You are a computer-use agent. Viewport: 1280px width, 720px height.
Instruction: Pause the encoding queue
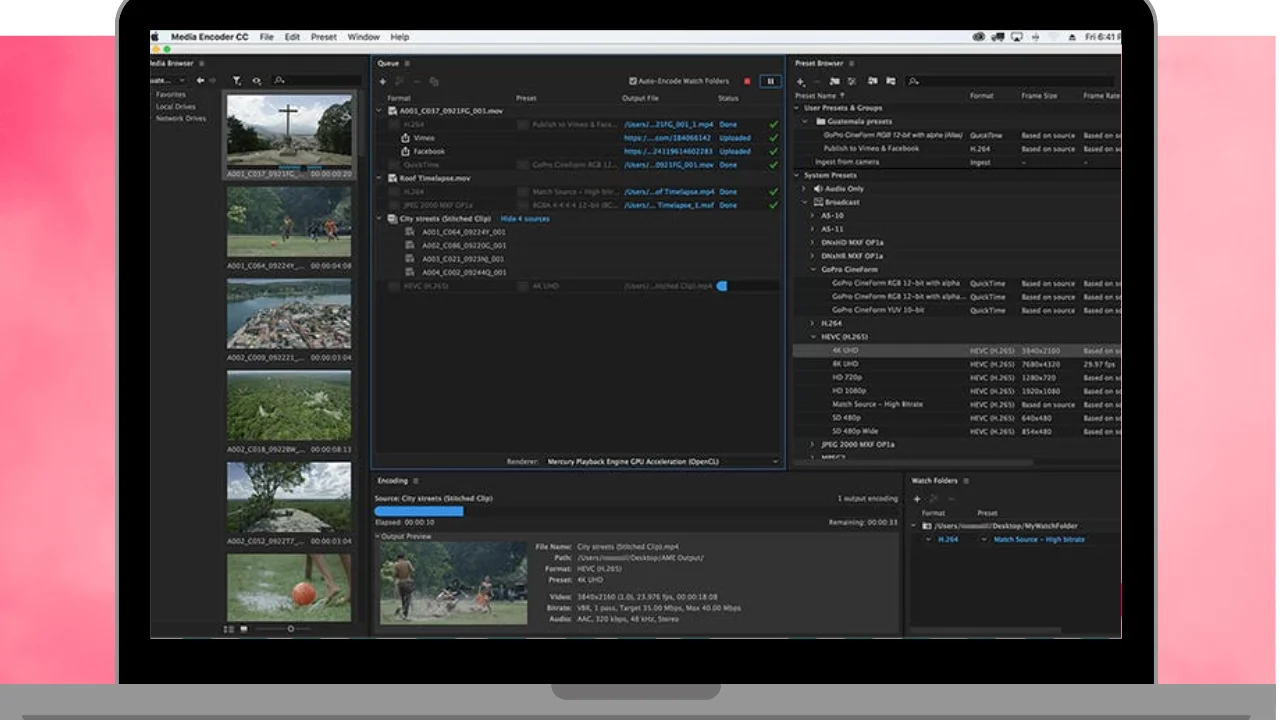coord(770,81)
